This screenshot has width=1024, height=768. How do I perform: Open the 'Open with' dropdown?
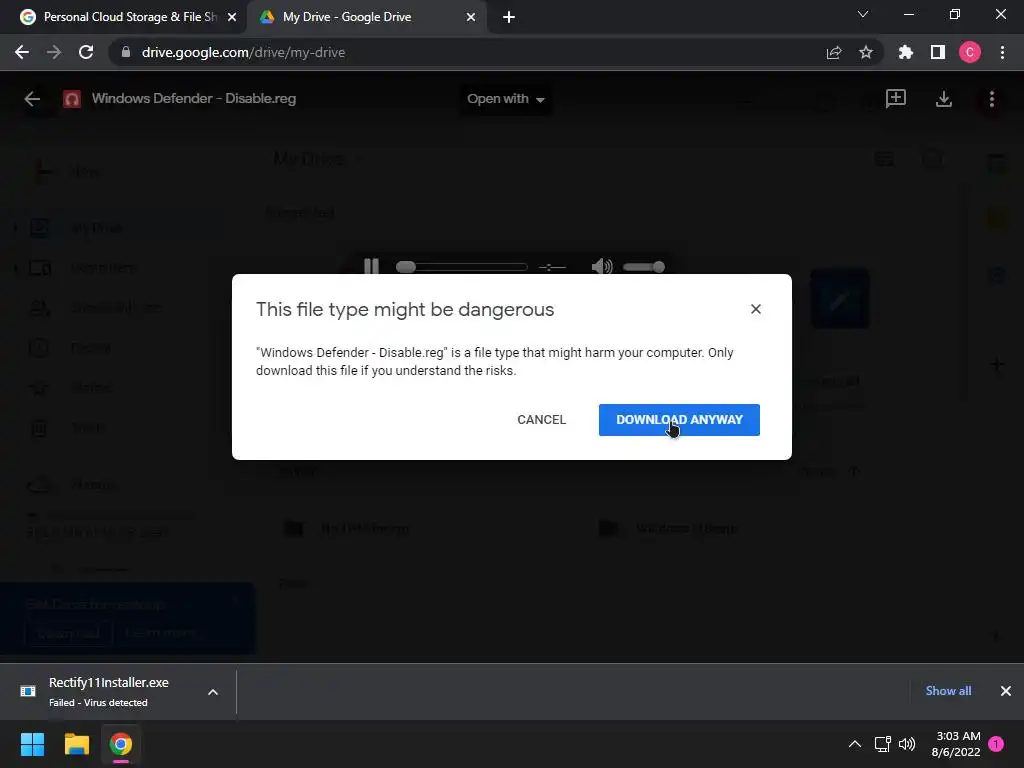[505, 99]
